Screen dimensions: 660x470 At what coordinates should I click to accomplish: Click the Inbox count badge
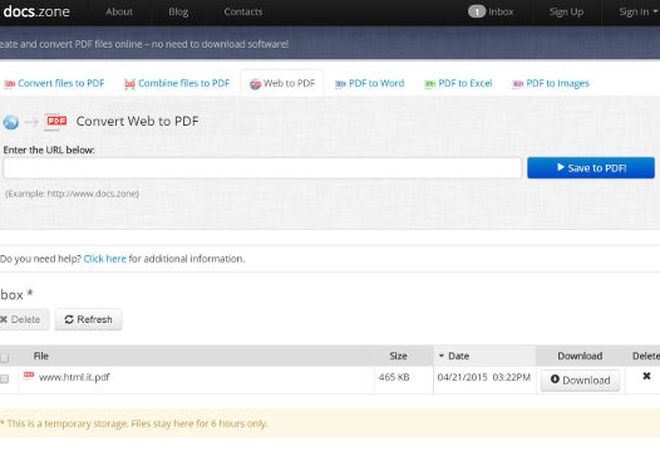tap(477, 12)
